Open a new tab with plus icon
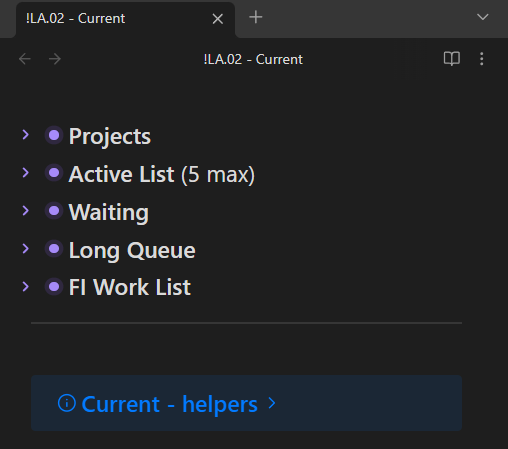Screen dimensions: 508x449 [256, 17]
